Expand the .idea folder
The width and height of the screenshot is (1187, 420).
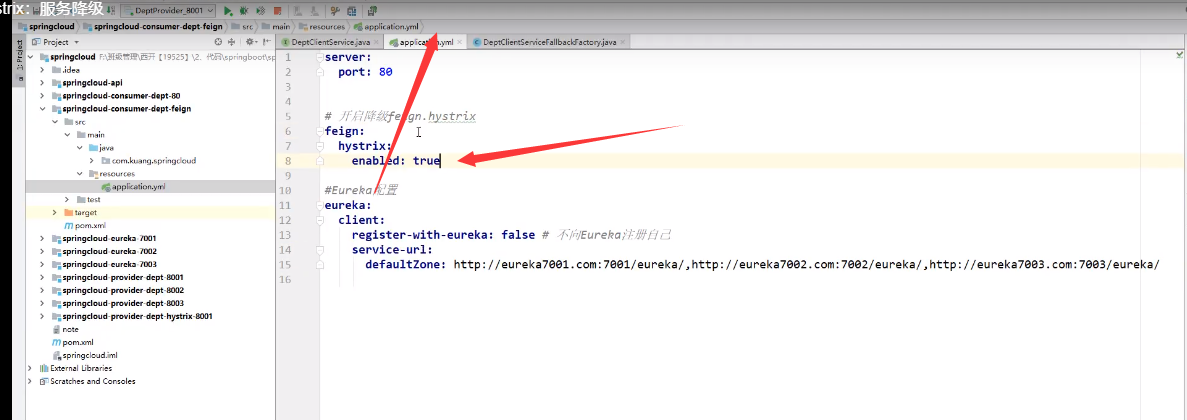tap(42, 70)
